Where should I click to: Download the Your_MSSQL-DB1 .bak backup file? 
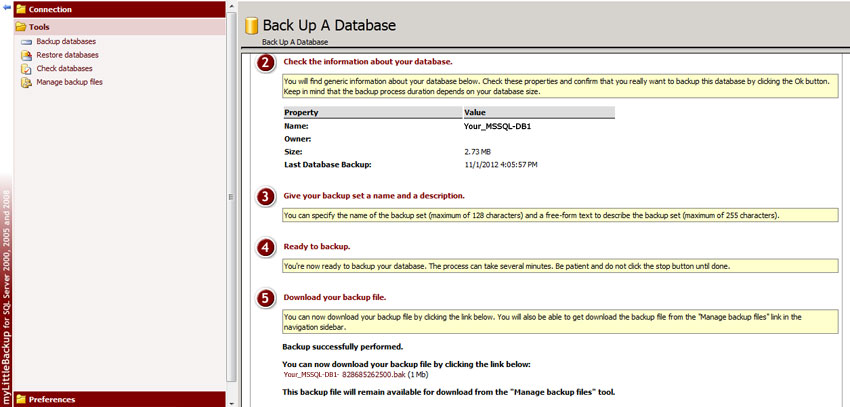coord(344,374)
